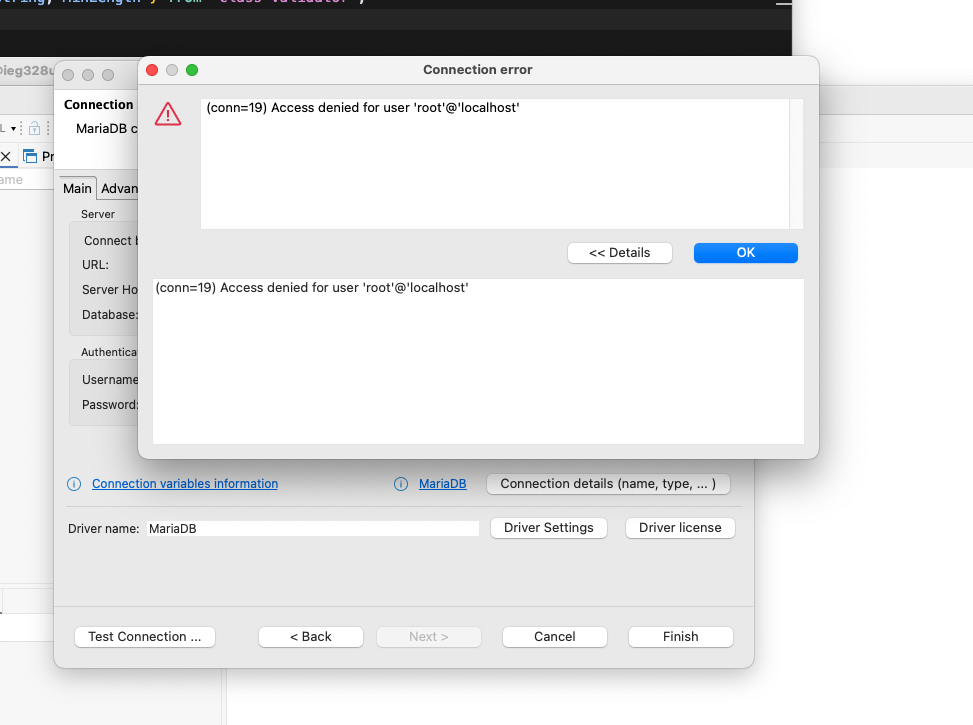Open the MariaDB driver link

[x=442, y=484]
